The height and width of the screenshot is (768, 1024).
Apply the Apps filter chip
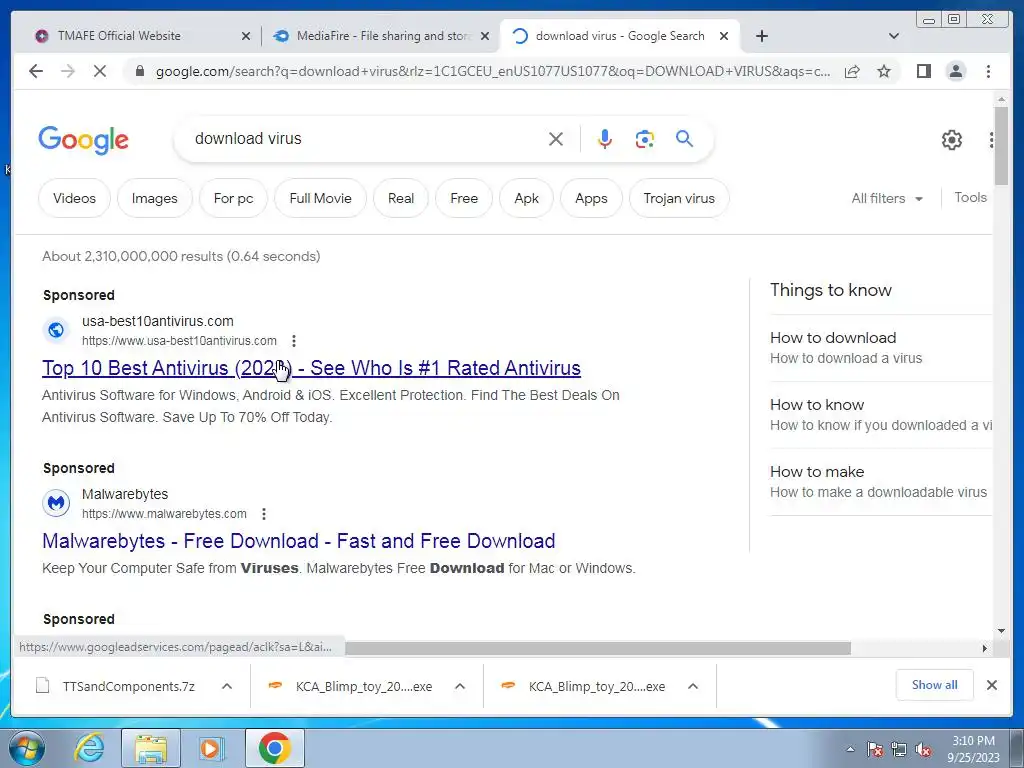[x=591, y=198]
